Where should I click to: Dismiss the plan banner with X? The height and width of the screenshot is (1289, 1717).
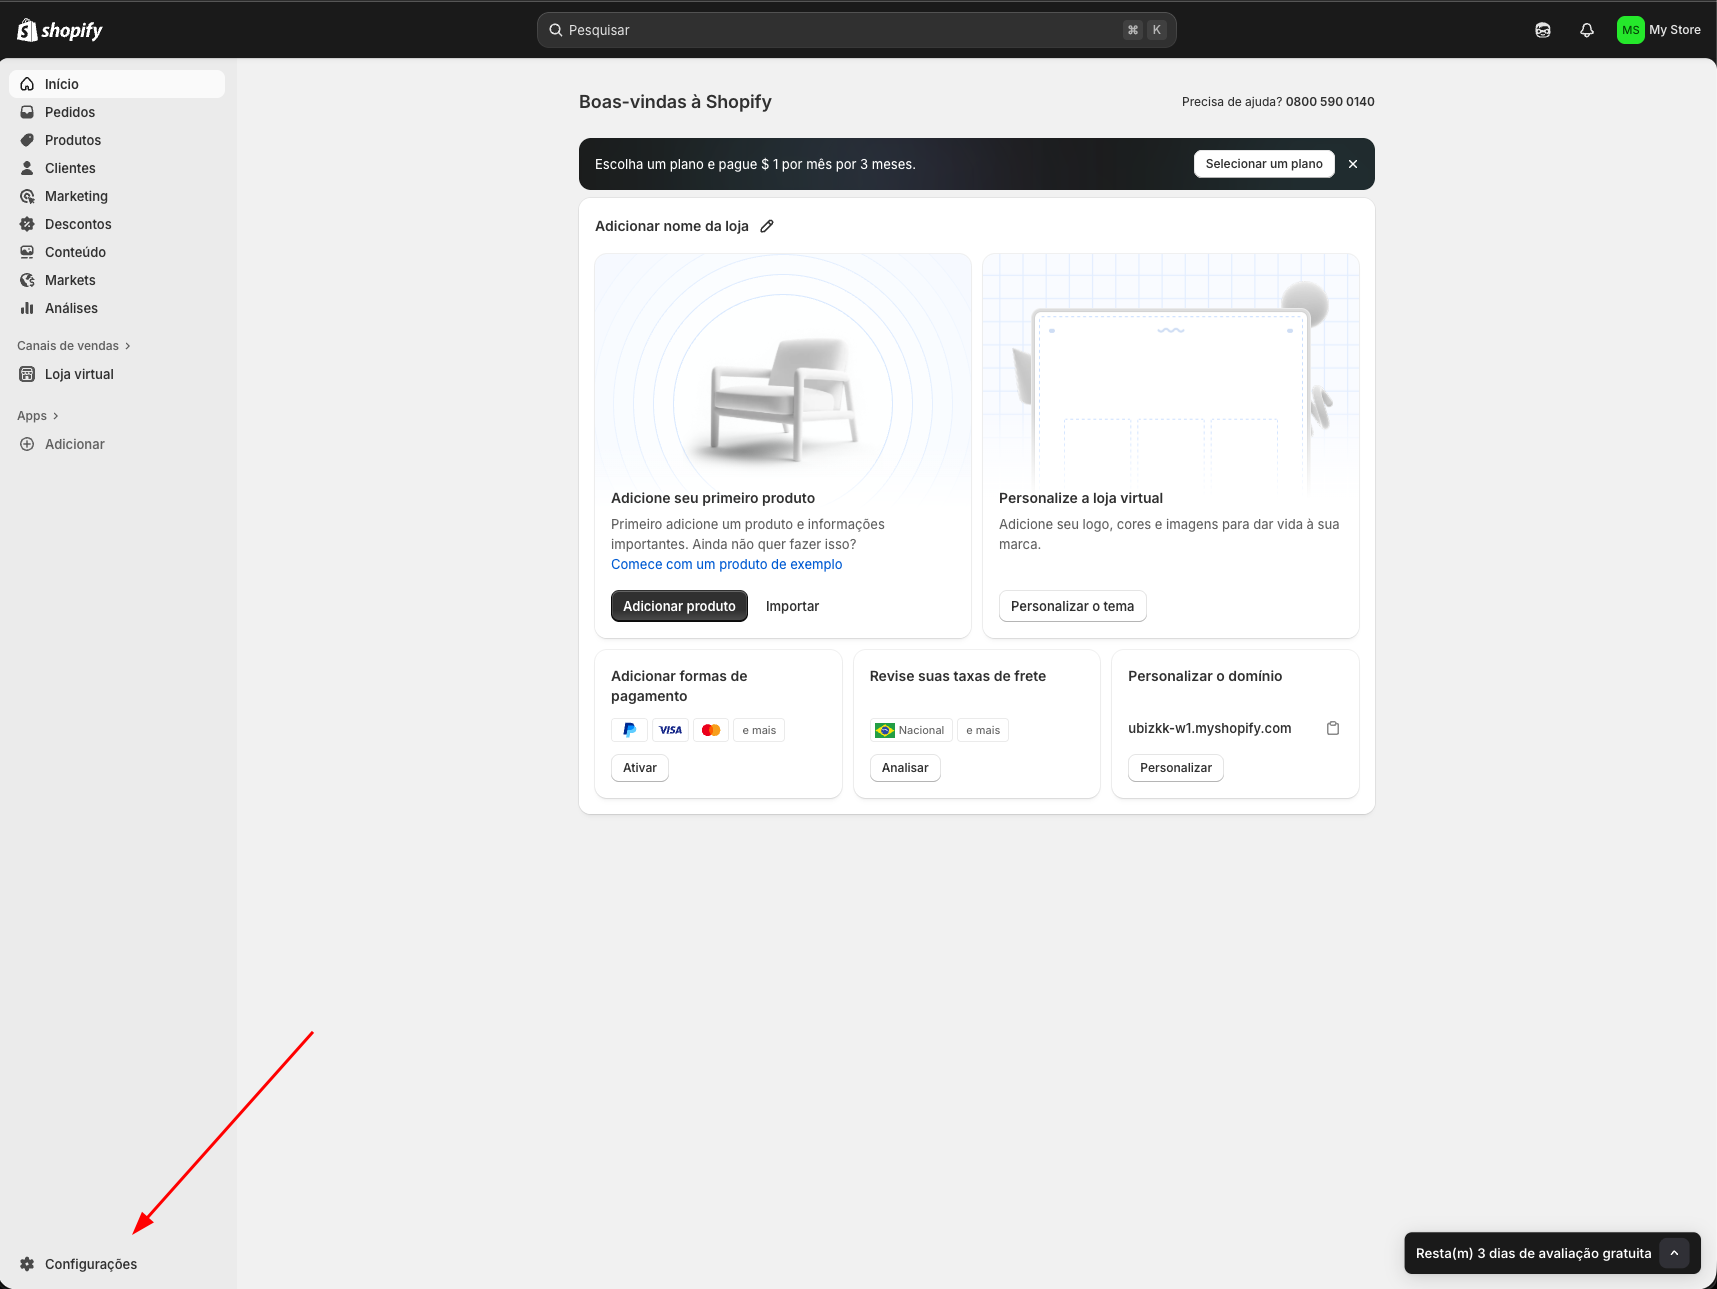coord(1353,164)
